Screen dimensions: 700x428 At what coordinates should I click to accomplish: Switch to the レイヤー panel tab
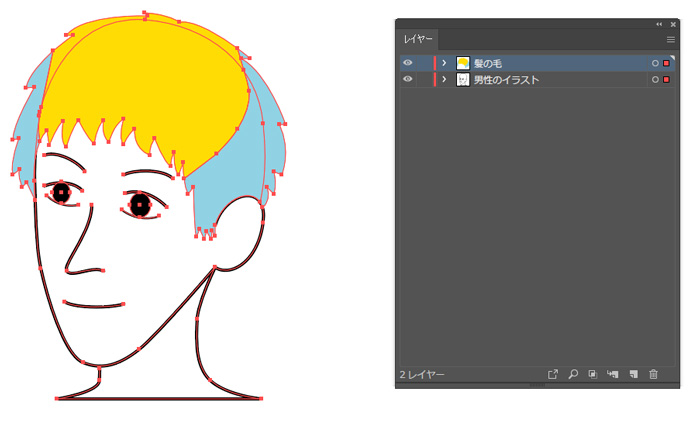coord(418,39)
